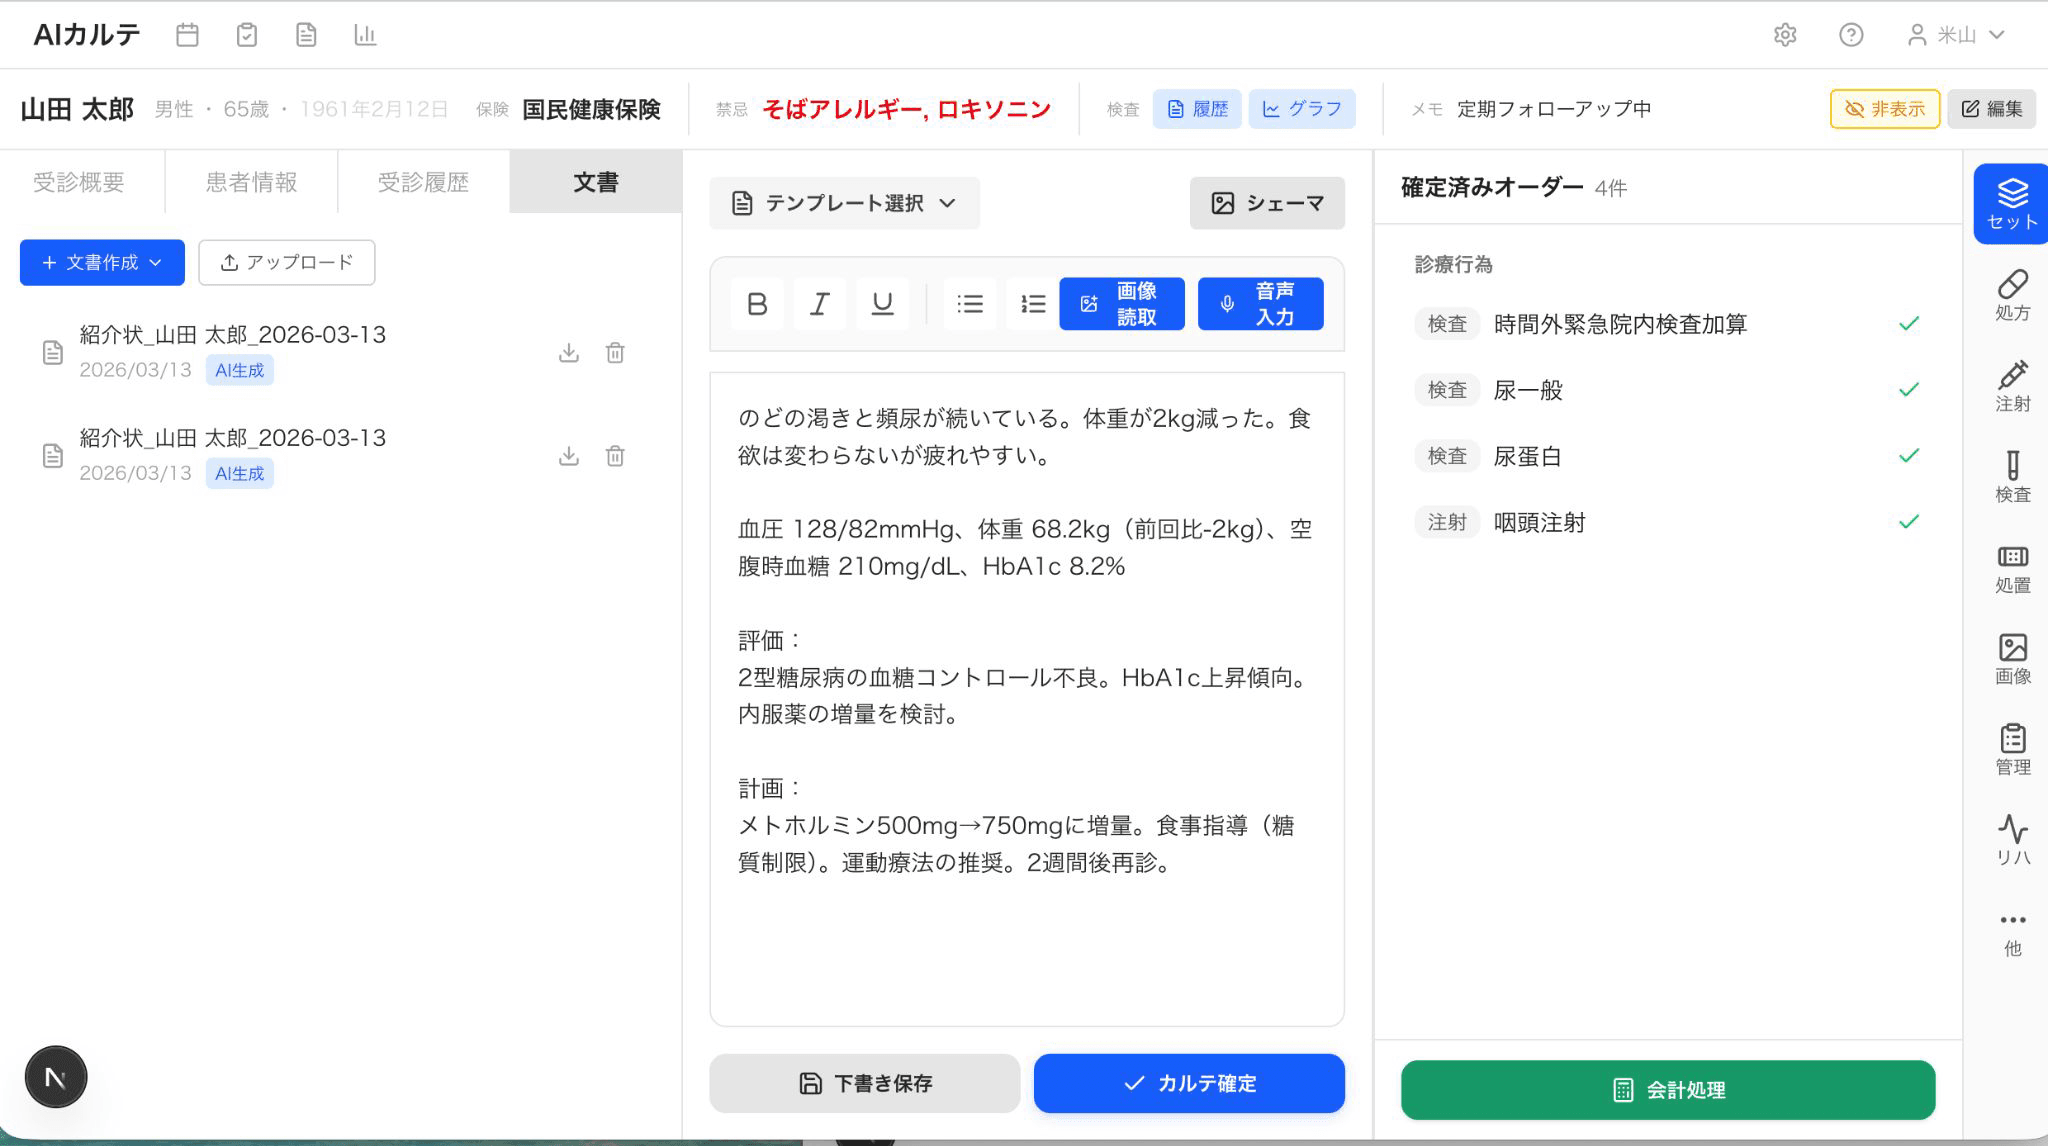Download the second 紹介状 document
Image resolution: width=2048 pixels, height=1146 pixels.
(569, 456)
